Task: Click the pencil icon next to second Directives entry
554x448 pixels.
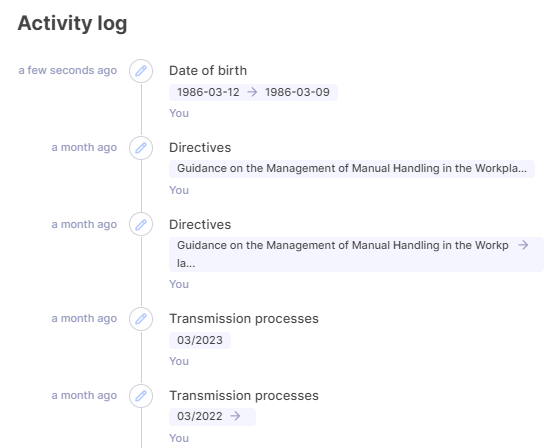Action: click(141, 224)
